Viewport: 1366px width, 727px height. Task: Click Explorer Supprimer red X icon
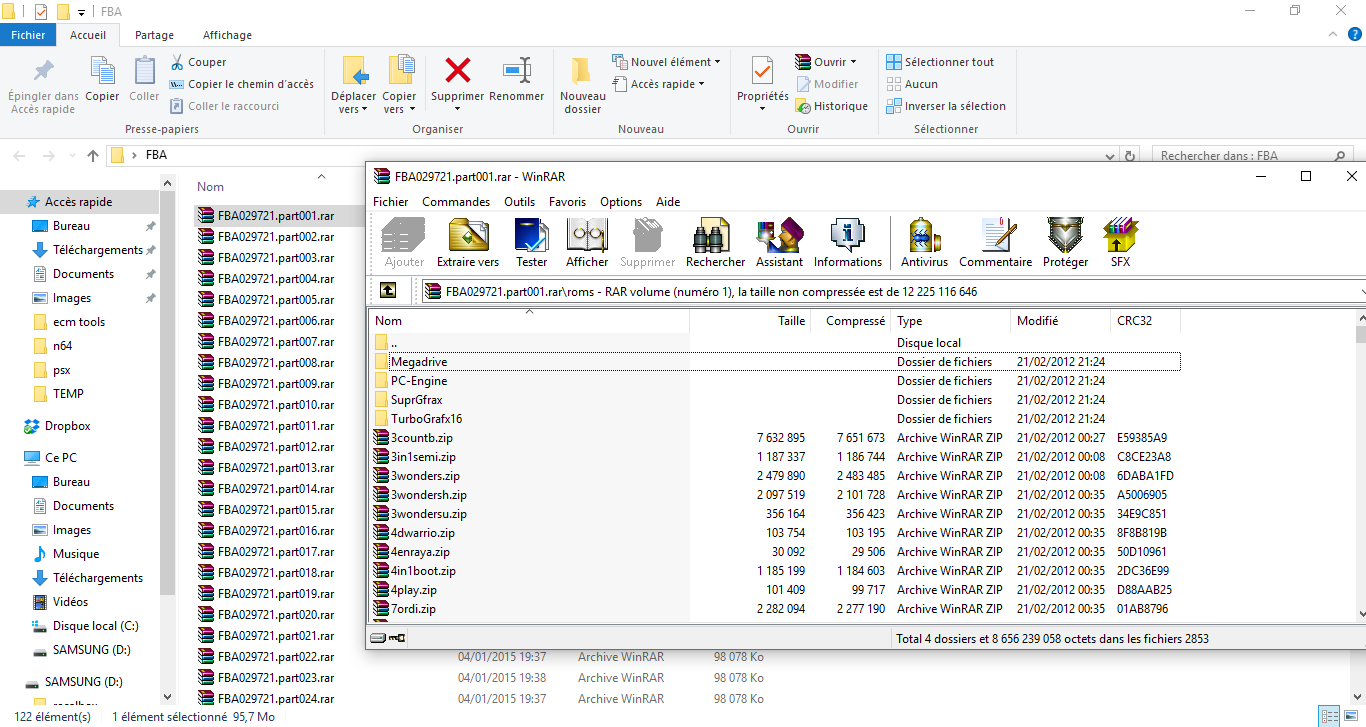click(458, 70)
